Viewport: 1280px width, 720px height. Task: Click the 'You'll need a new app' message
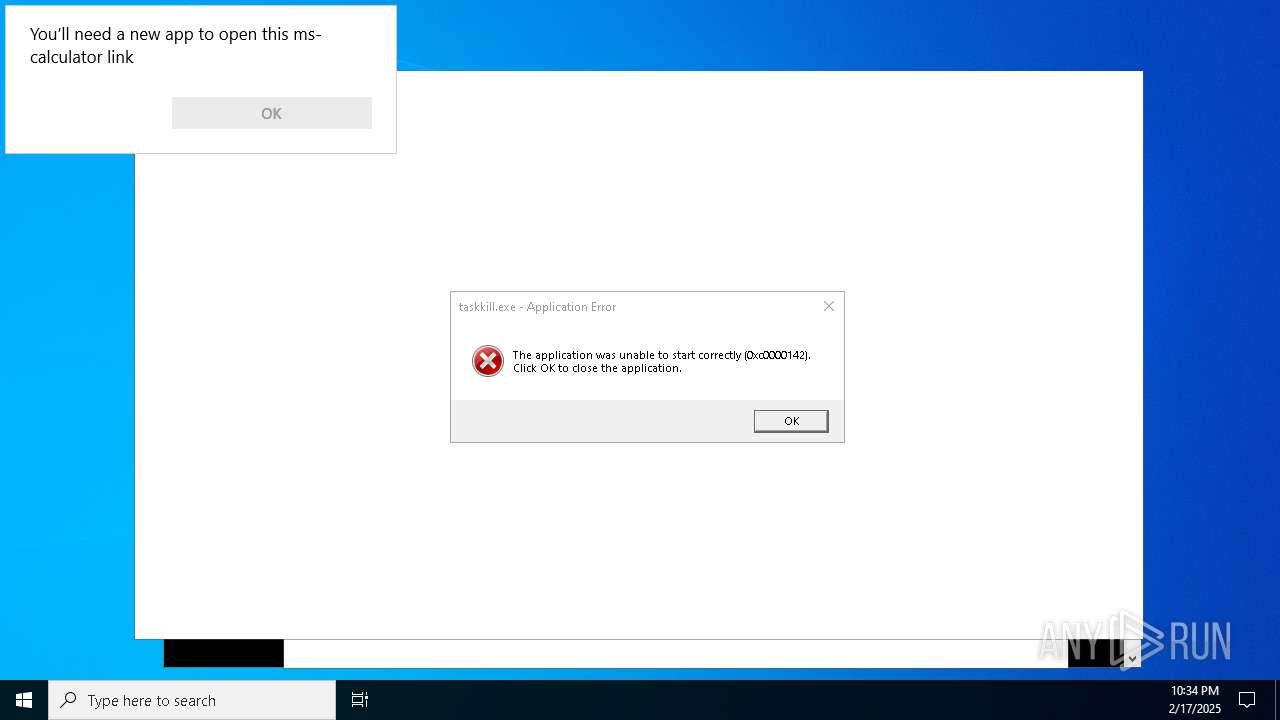pos(176,46)
